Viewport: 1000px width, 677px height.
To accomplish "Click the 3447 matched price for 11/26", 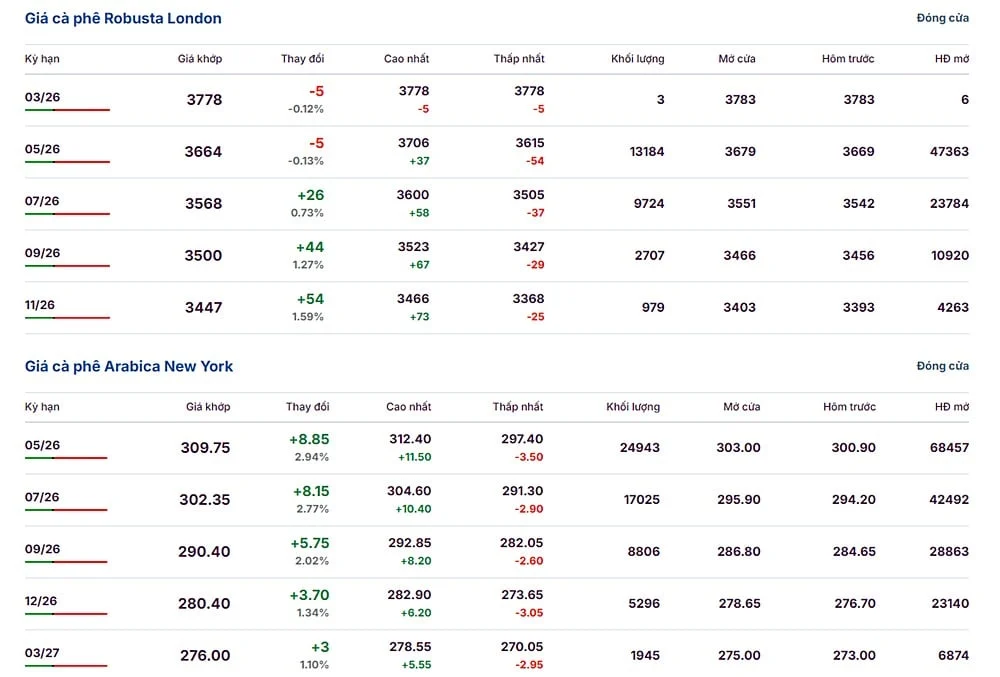I will tap(203, 308).
